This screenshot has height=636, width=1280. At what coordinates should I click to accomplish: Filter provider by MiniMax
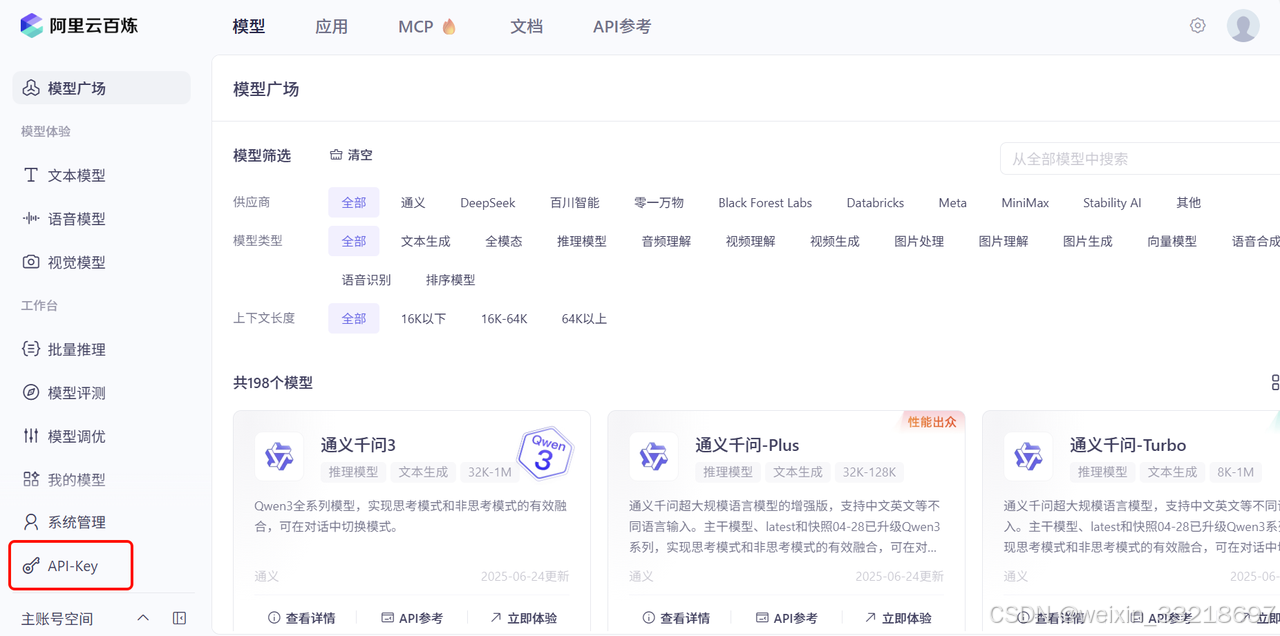tap(1026, 202)
